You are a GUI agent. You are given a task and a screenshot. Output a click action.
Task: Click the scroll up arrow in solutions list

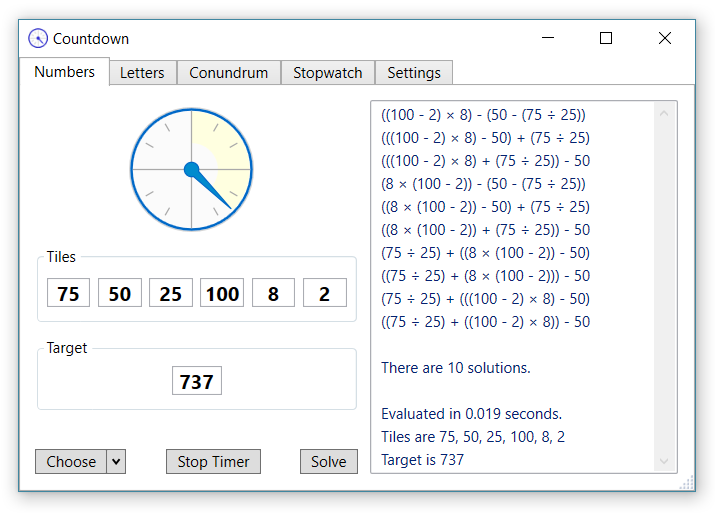[664, 114]
